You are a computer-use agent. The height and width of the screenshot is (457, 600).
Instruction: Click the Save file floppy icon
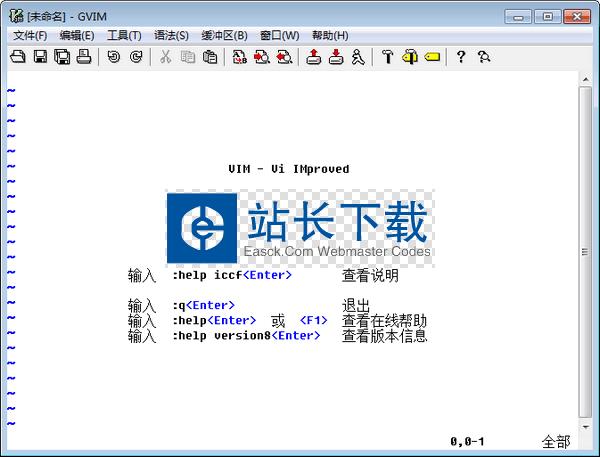[40, 57]
